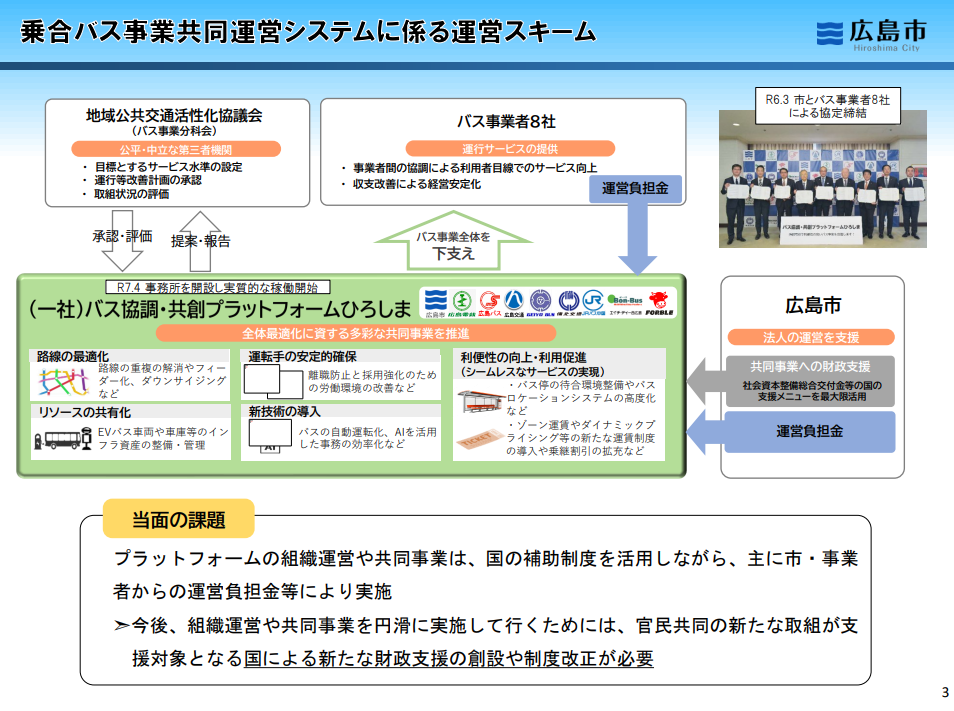The width and height of the screenshot is (954, 711).
Task: Select the JR bus logo
Action: click(593, 302)
